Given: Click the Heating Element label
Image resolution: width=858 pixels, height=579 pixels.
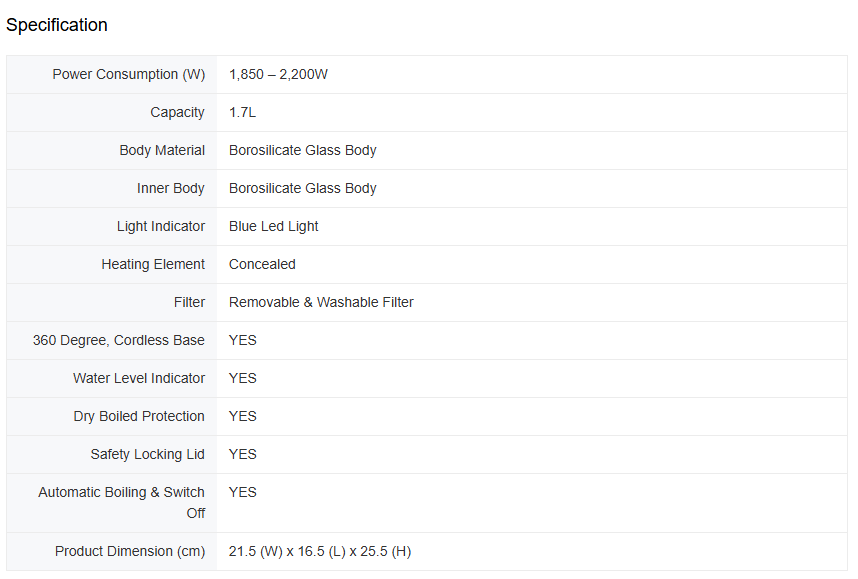Looking at the screenshot, I should click(x=153, y=264).
